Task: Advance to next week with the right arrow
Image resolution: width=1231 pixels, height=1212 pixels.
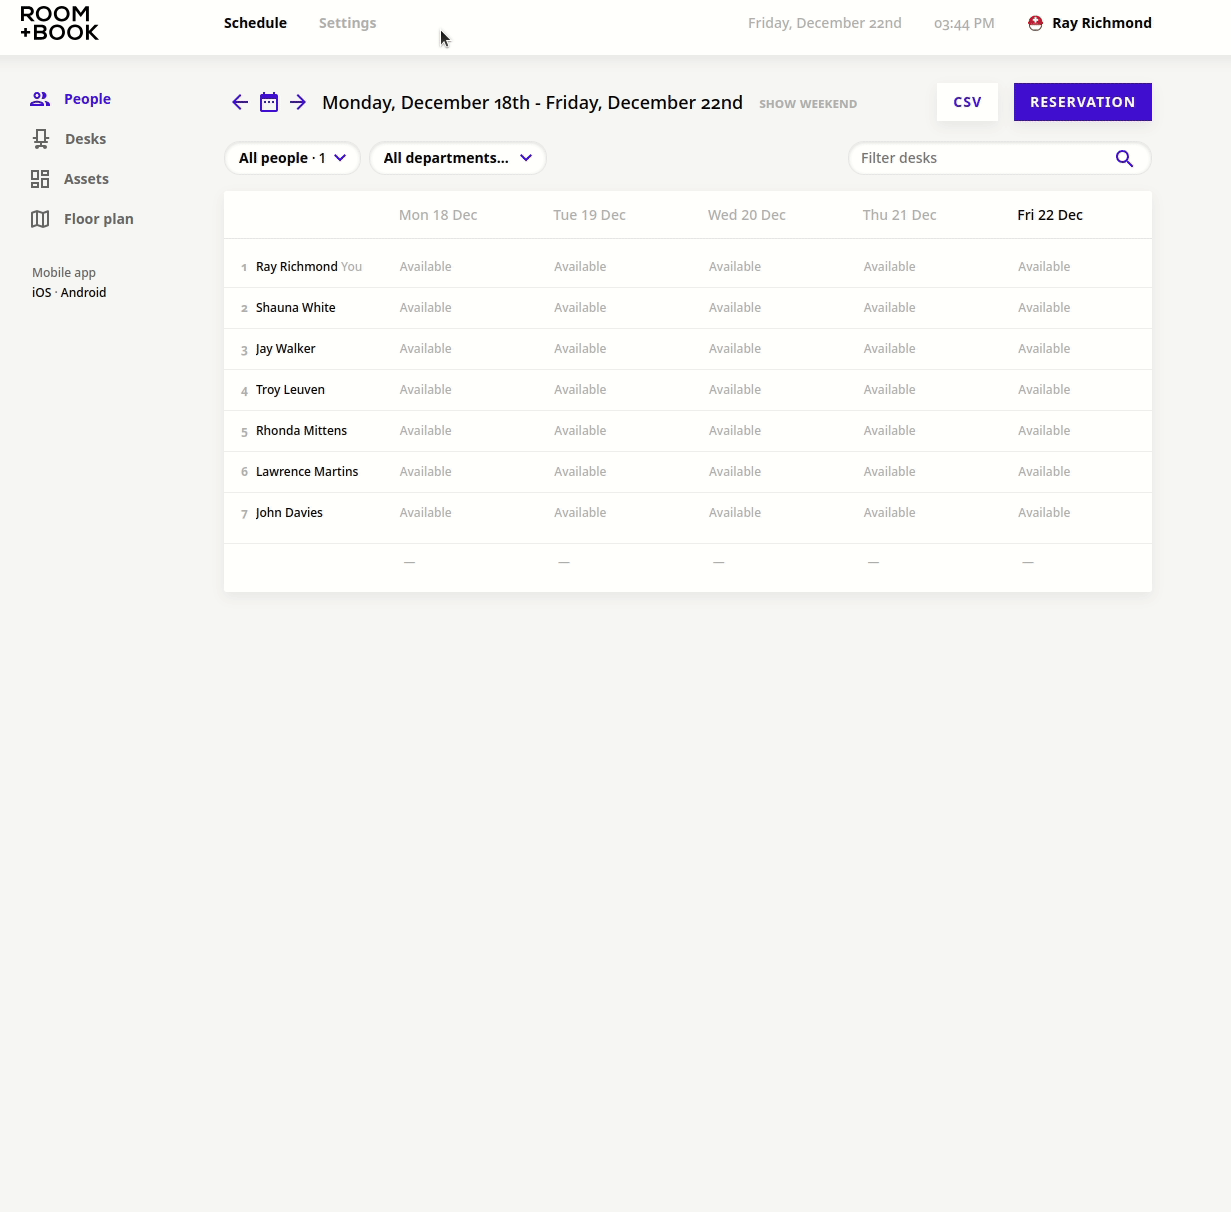Action: click(297, 101)
